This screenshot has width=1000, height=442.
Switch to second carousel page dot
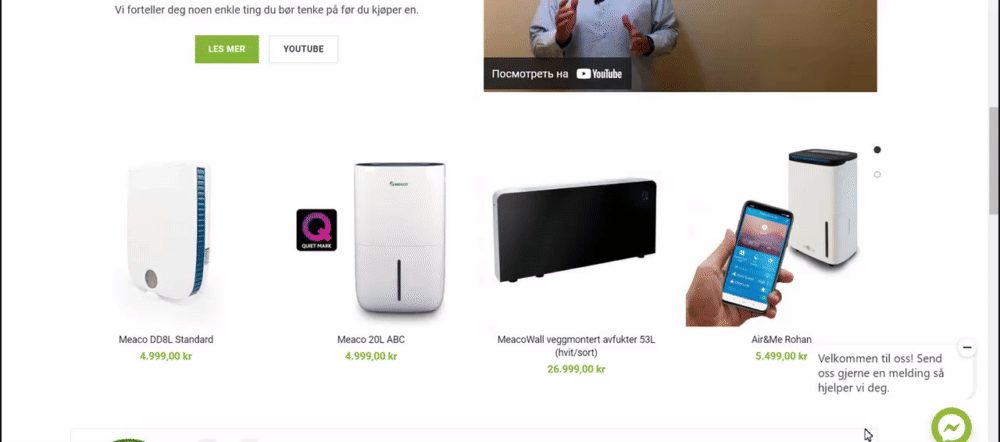coord(877,174)
